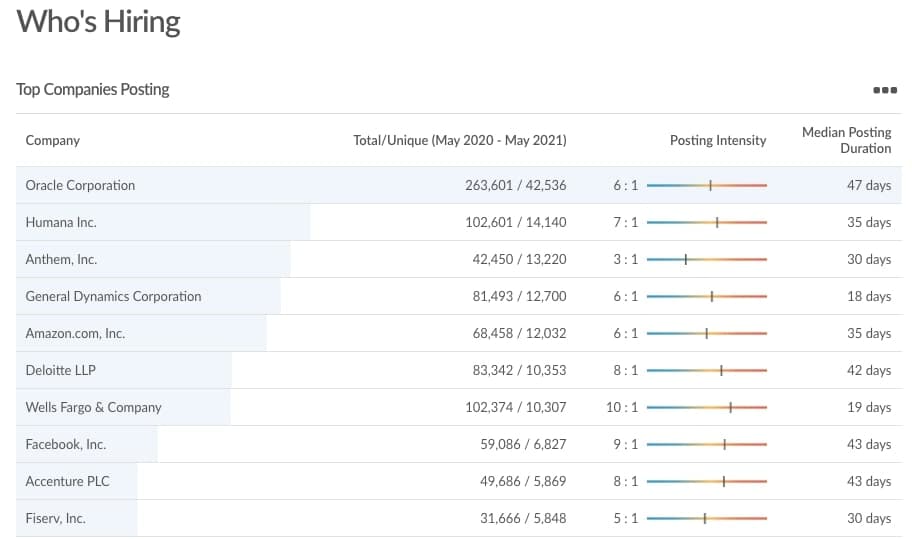Viewport: 912px width, 539px height.
Task: Select the Anthem, Inc. company name
Action: [61, 259]
